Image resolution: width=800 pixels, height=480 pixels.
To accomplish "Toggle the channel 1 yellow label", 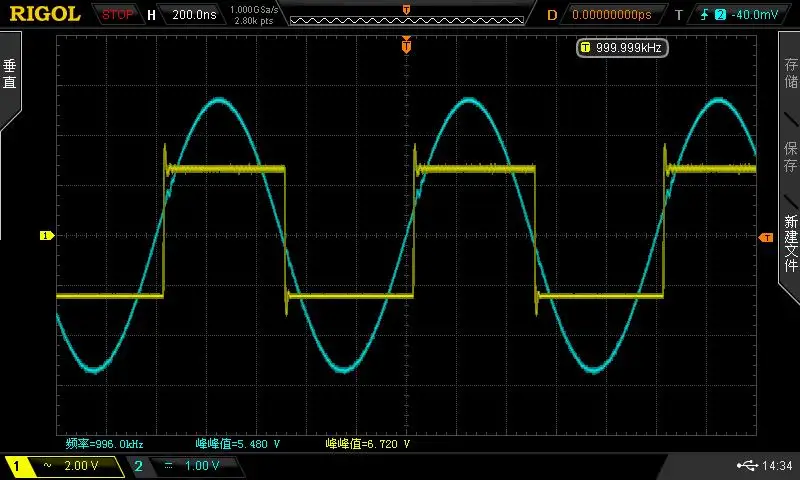I will (x=16, y=466).
